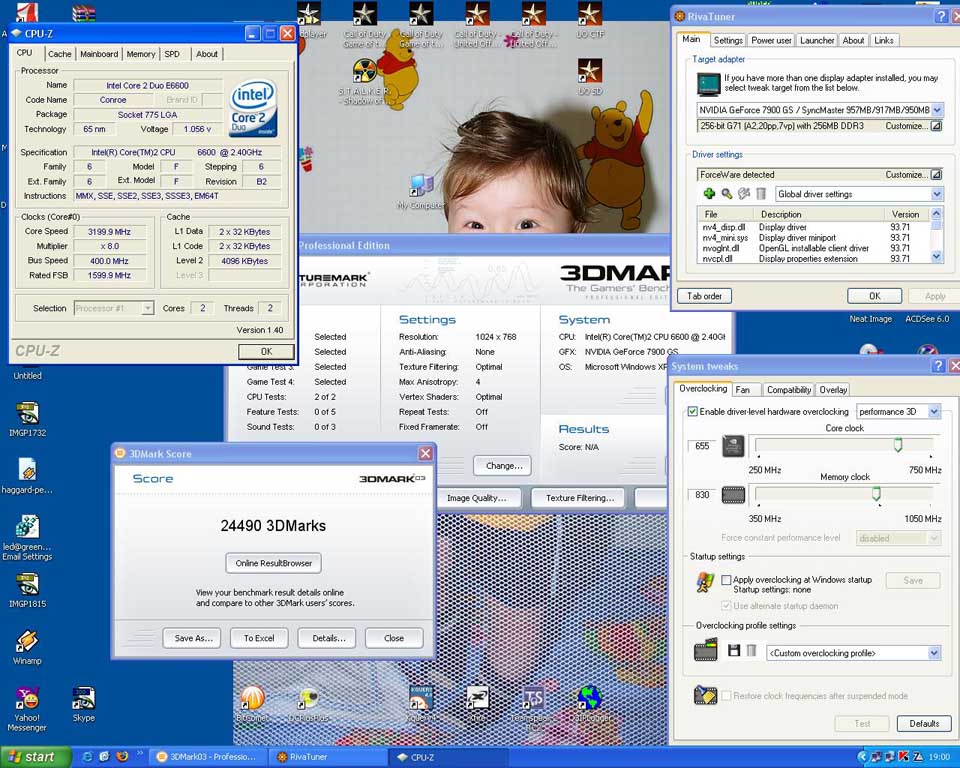Click the Core clock slider handle
This screenshot has height=768, width=960.
(x=898, y=445)
